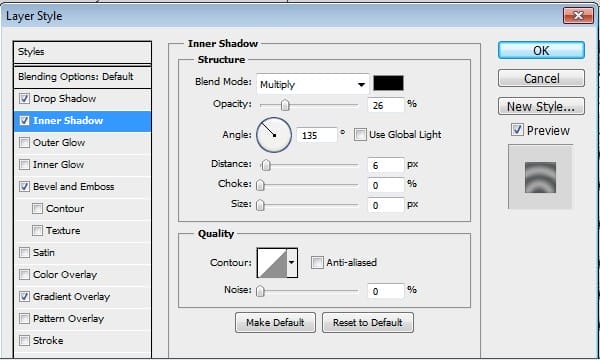Enable the Color Overlay checkbox
600x360 pixels.
(24, 275)
